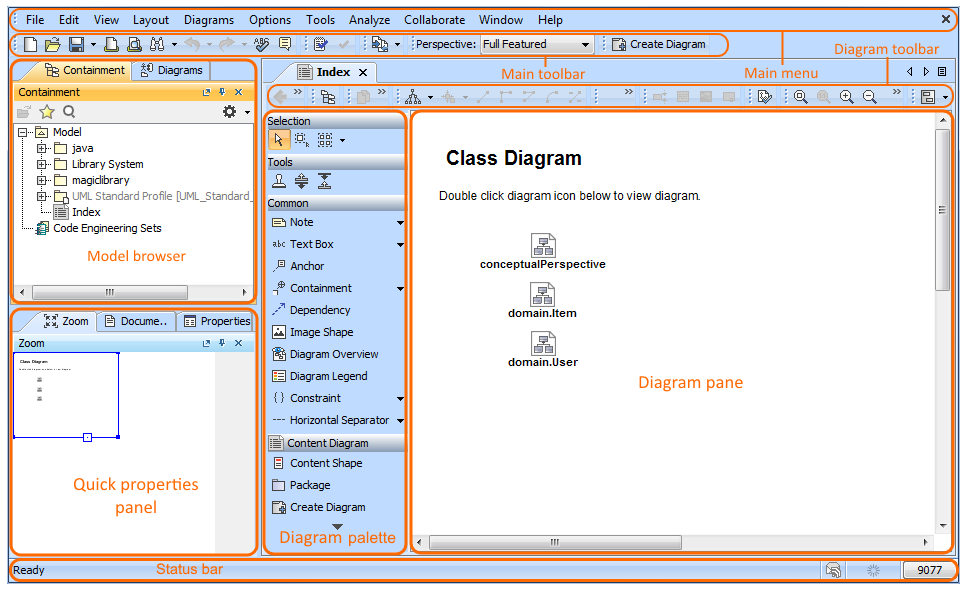Click the binoculars Find icon
Screen dimensions: 966x592
click(157, 44)
